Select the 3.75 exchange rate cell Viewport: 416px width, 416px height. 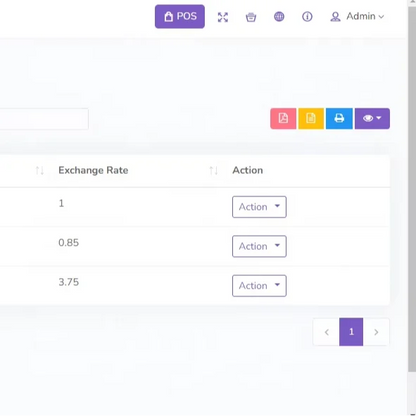pos(69,282)
